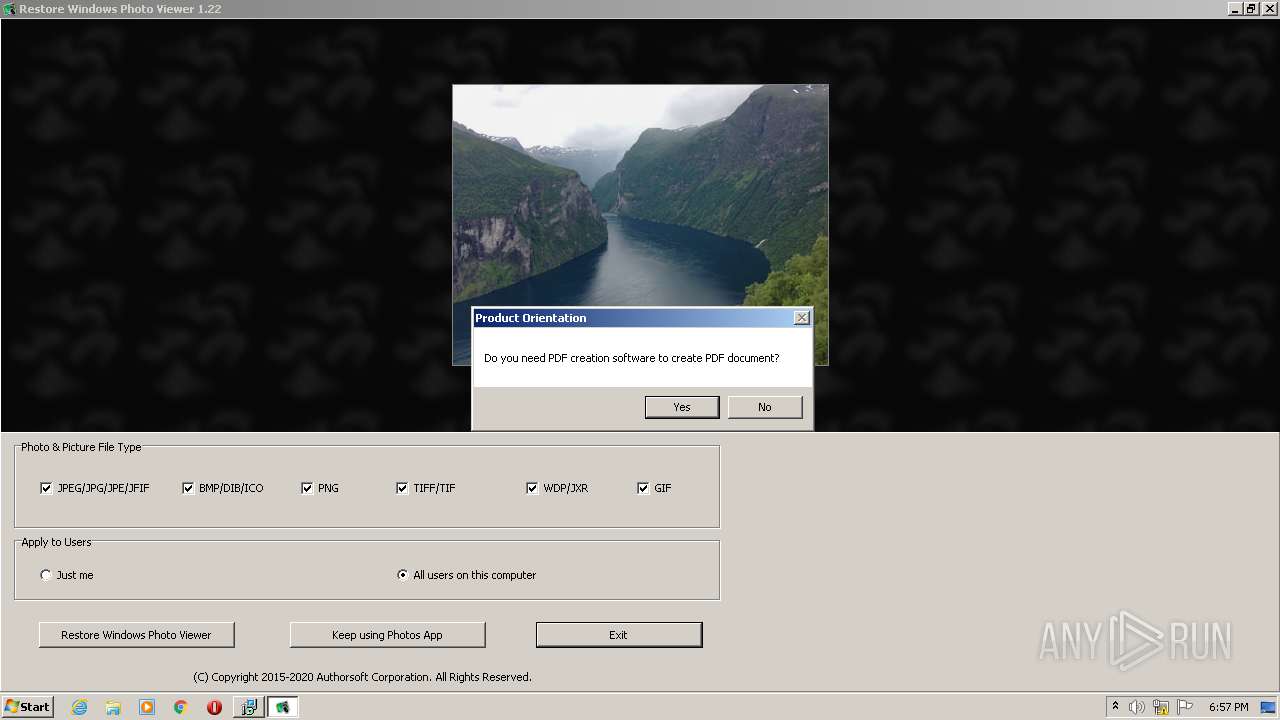
Task: Click the 6:57 PM clock
Action: point(1228,707)
